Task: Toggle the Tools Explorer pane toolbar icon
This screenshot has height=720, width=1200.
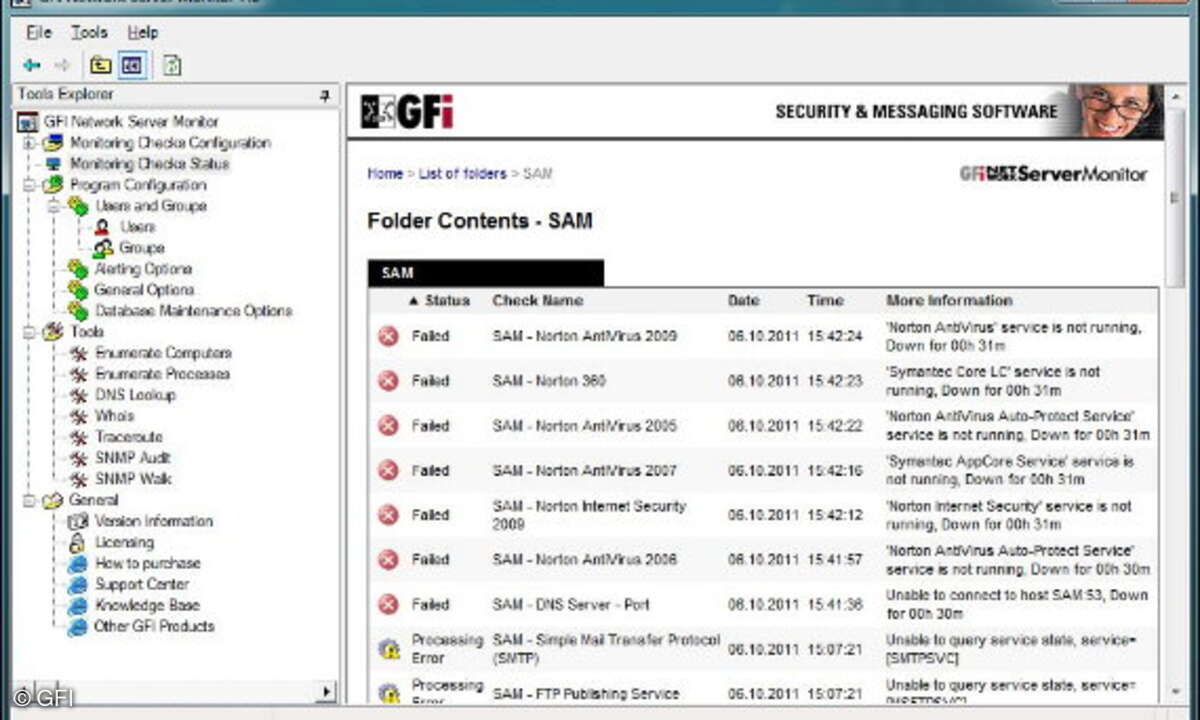Action: click(x=131, y=66)
